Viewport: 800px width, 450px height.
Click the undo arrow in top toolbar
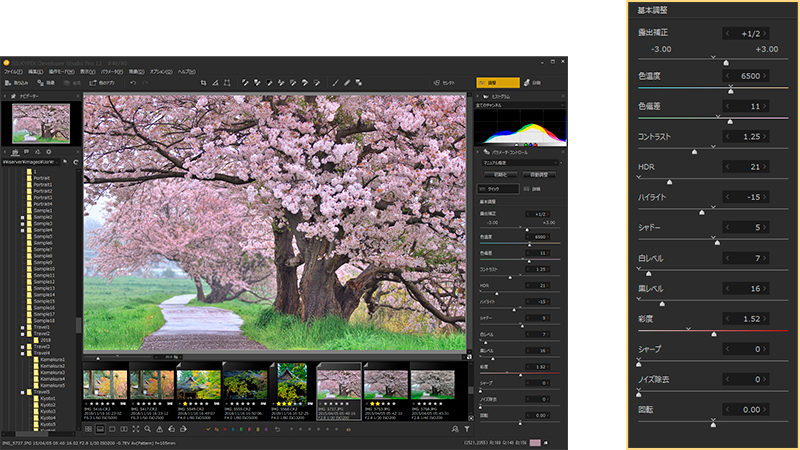pyautogui.click(x=133, y=83)
